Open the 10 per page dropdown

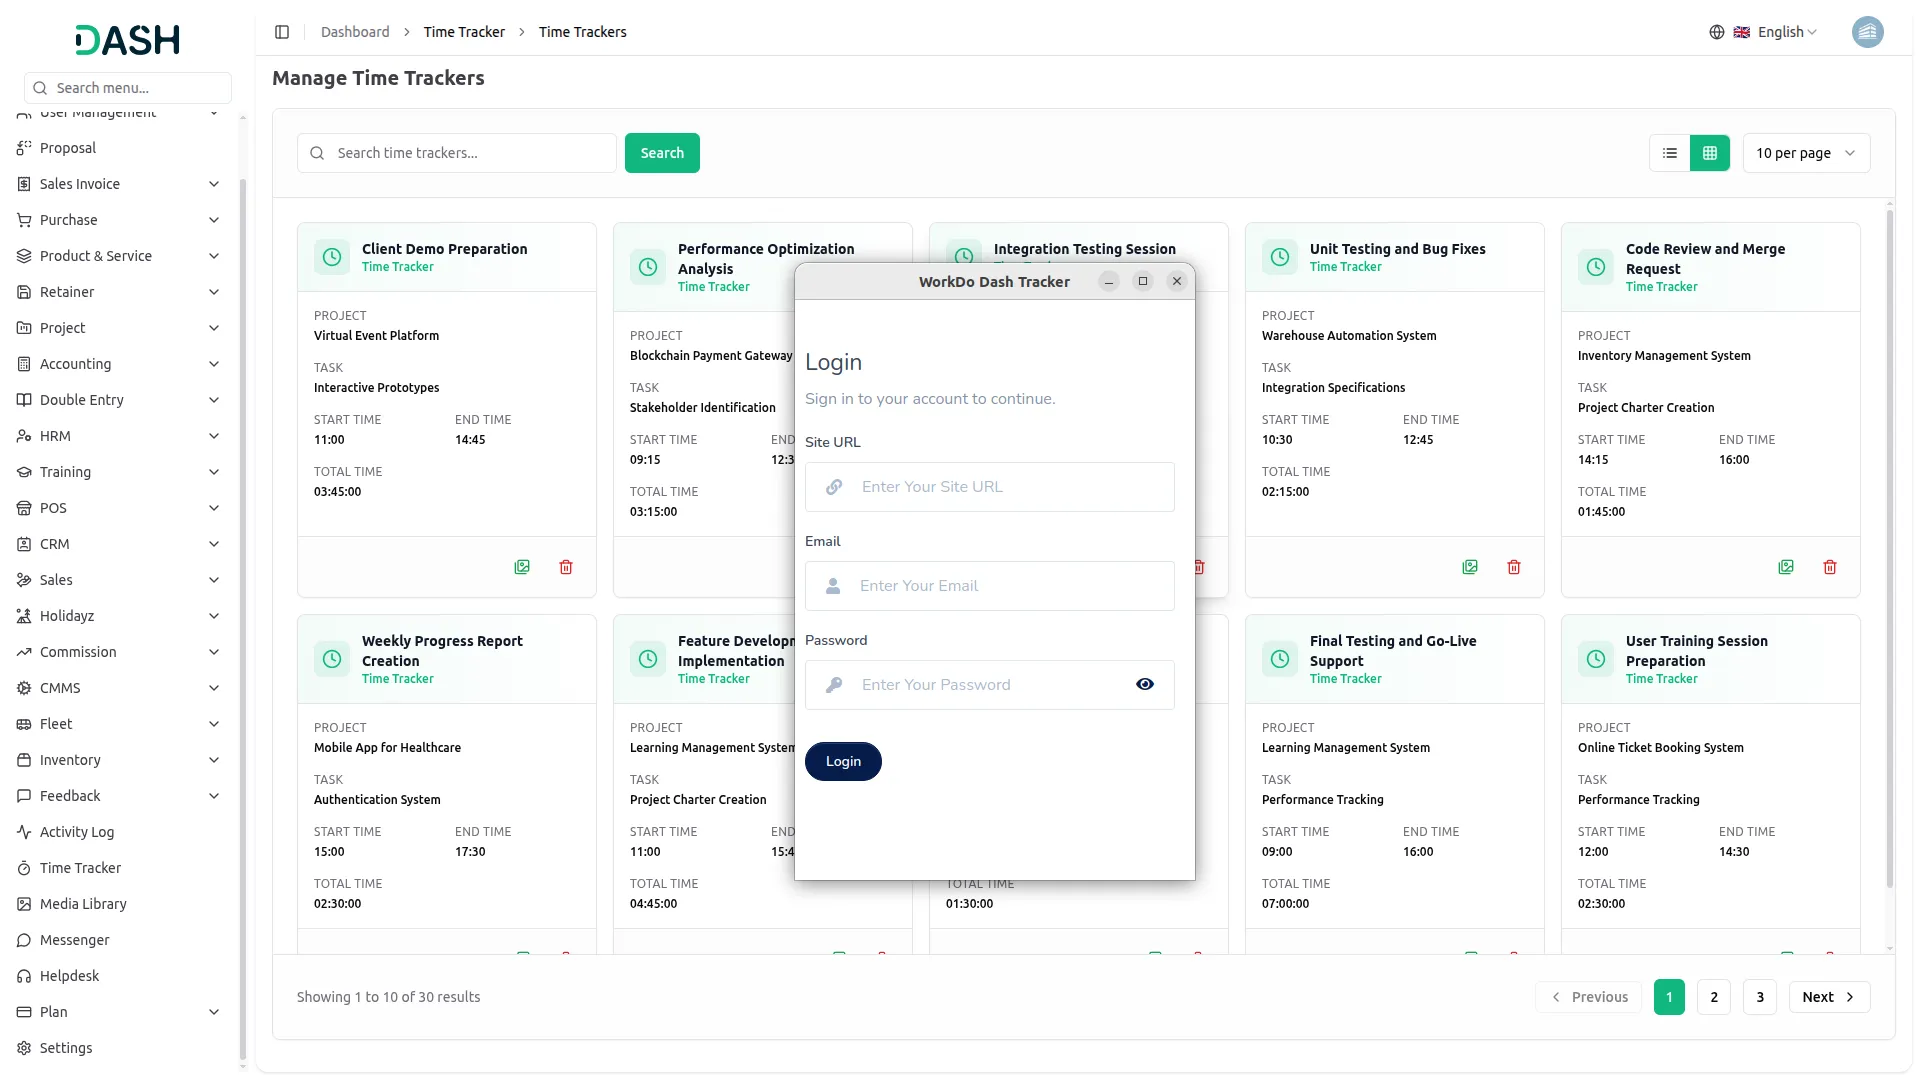click(x=1805, y=153)
